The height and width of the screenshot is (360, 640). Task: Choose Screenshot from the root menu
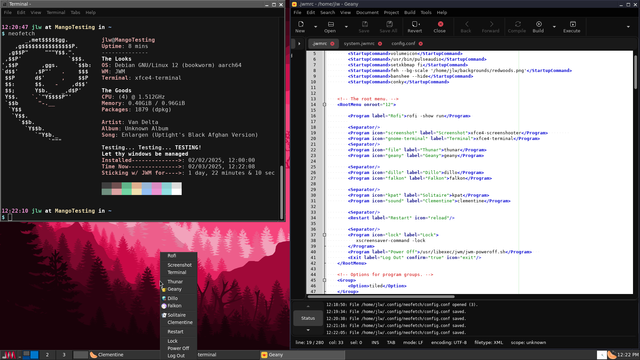tap(179, 265)
